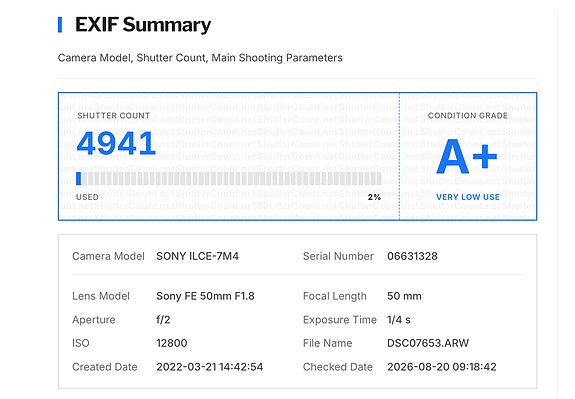Screen dimensions: 575x399
Task: Select aperture value f/2
Action: (163, 320)
